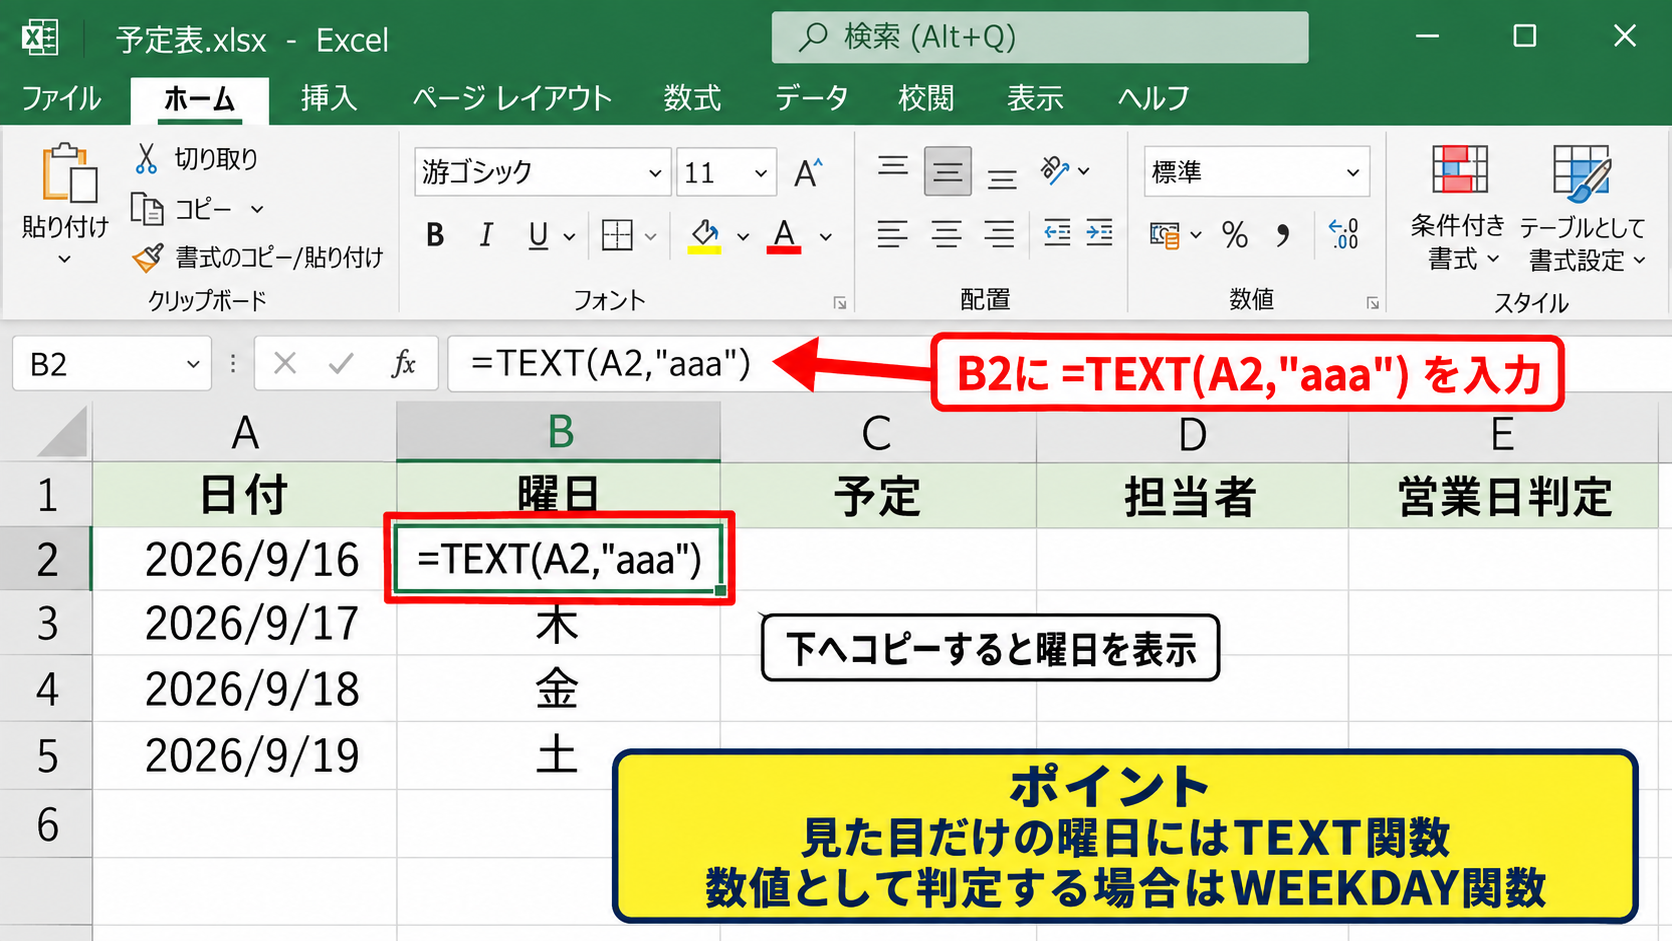Select cell containing 2026/9/16

tap(245, 559)
